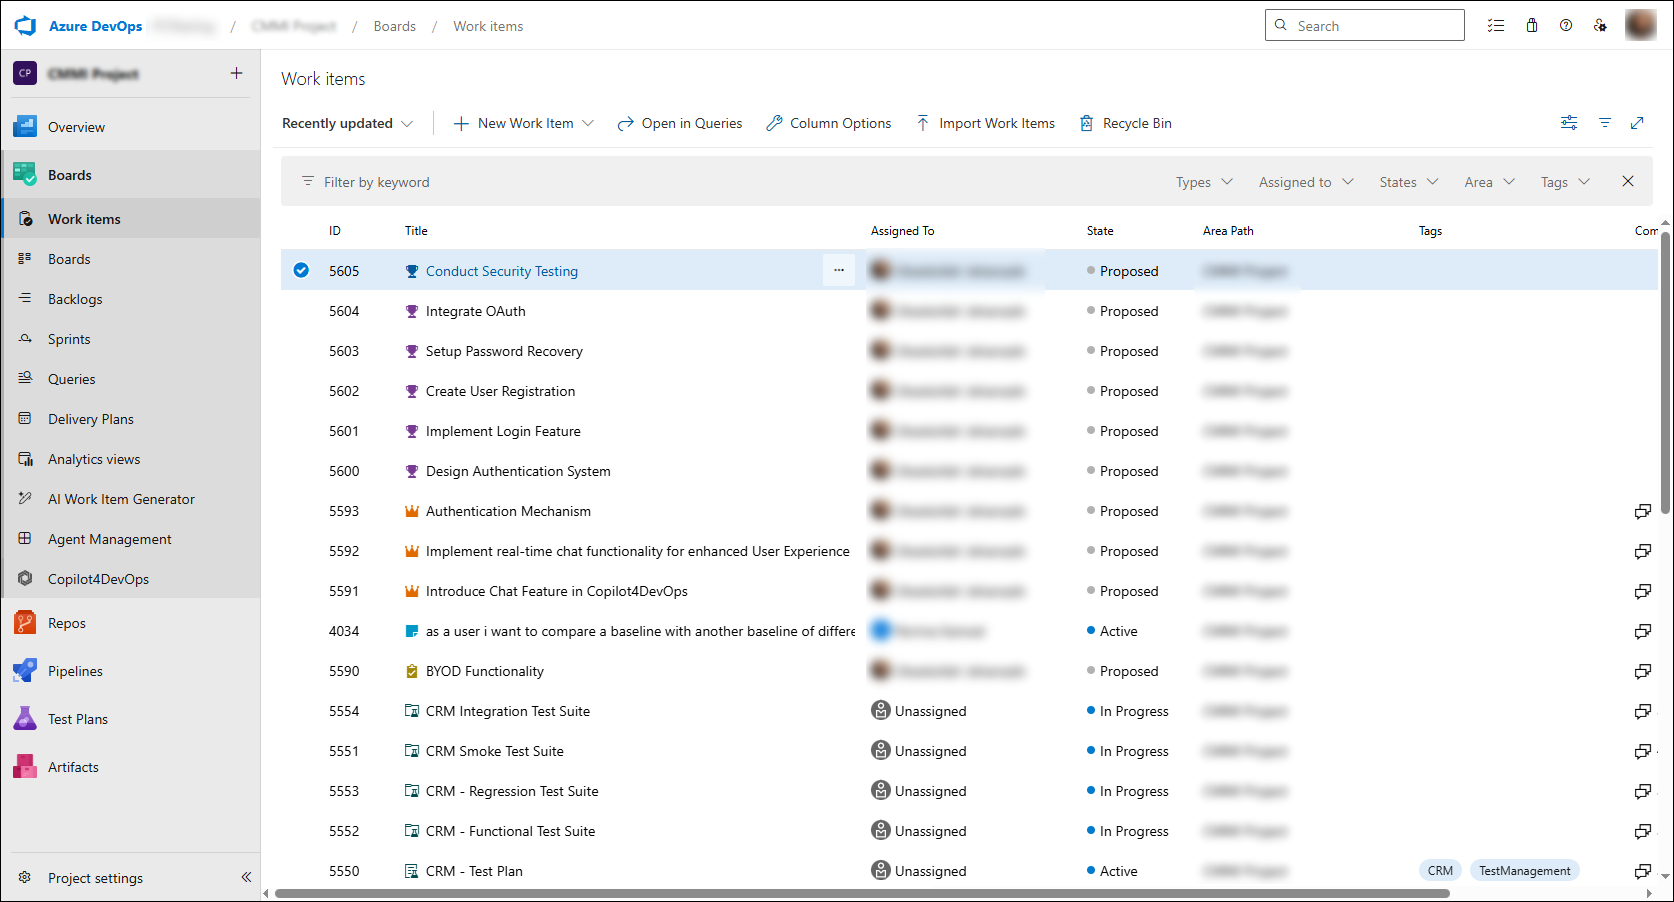Open the Marketplace shopping bag icon
This screenshot has width=1674, height=902.
1532,26
